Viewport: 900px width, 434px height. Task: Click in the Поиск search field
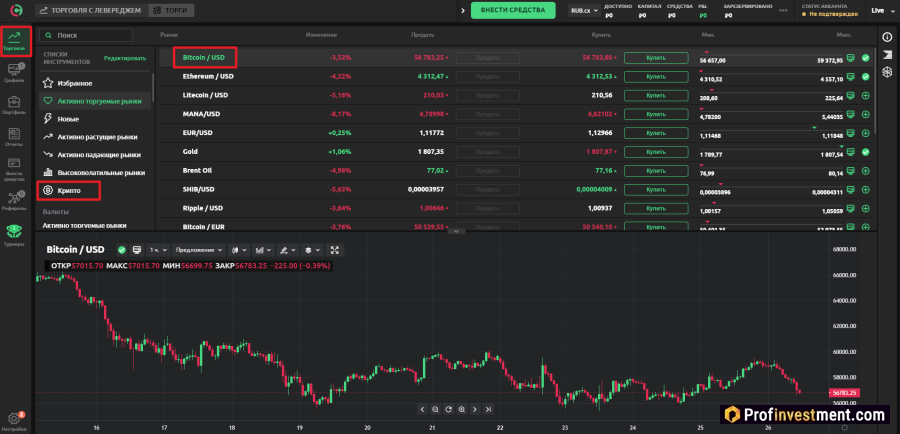point(86,35)
